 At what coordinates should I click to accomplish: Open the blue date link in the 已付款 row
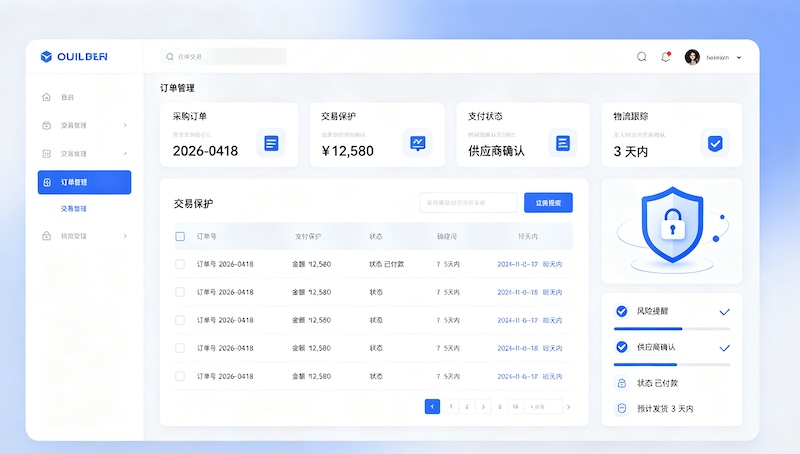tap(530, 264)
